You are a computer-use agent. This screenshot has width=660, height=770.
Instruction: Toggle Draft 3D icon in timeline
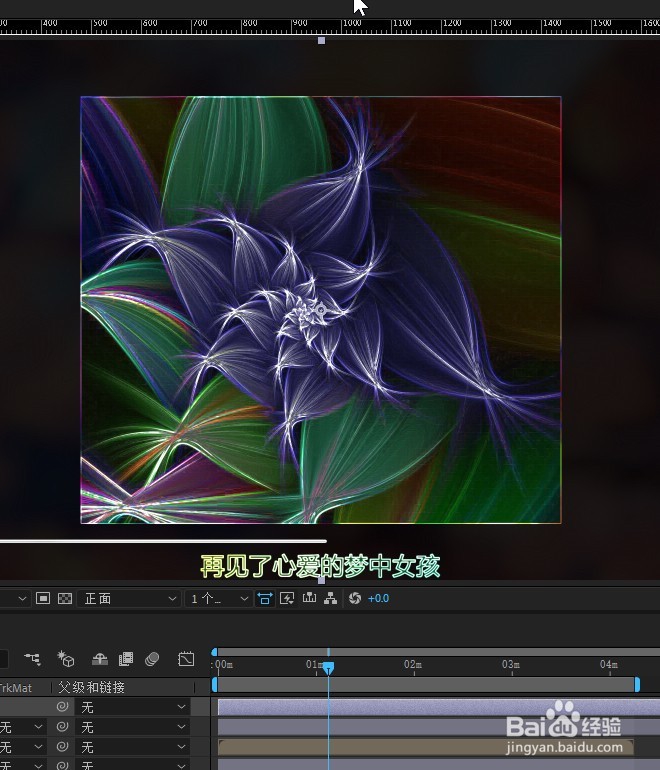pyautogui.click(x=66, y=659)
